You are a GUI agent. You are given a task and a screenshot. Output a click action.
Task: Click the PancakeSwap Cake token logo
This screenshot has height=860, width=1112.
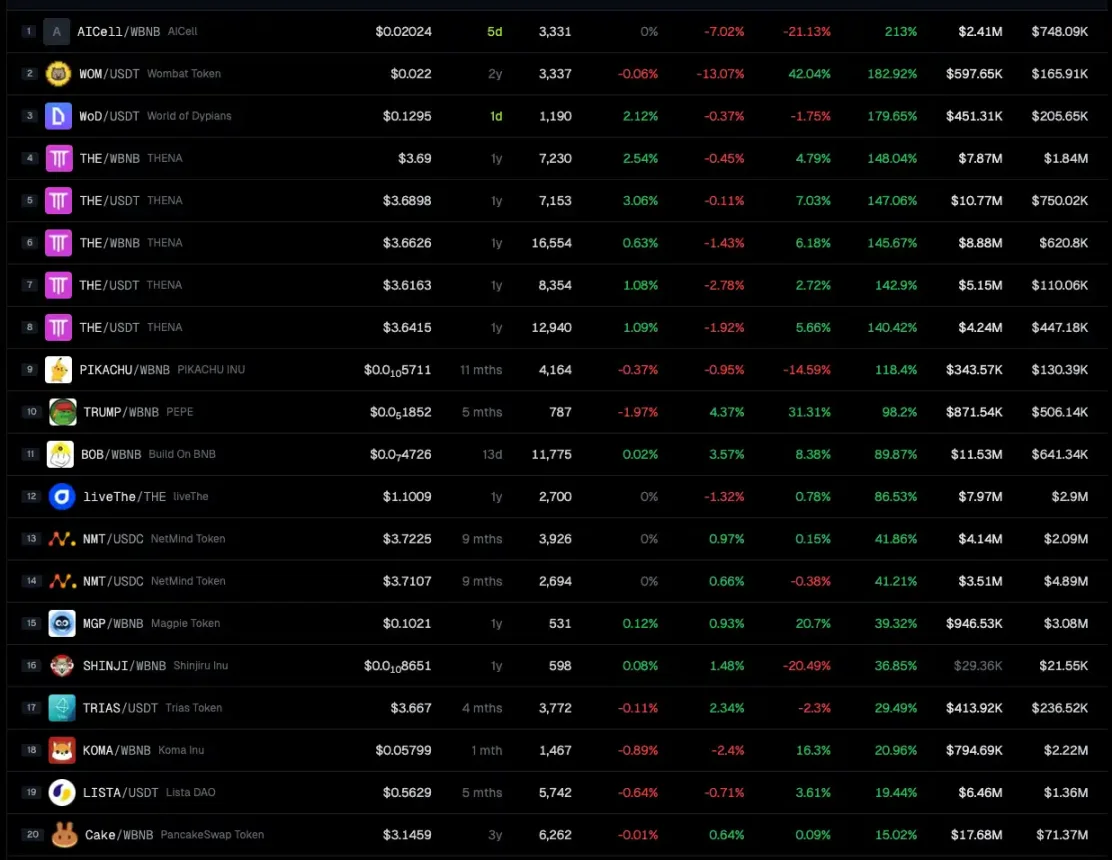pyautogui.click(x=58, y=834)
